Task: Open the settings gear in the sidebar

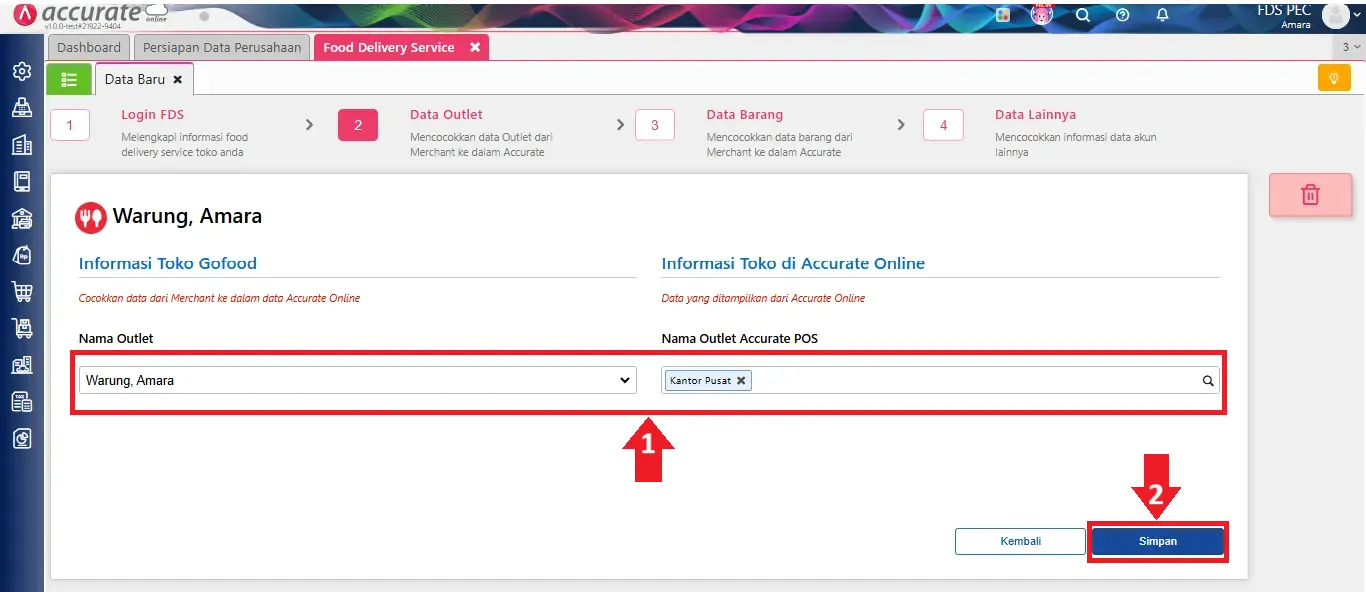Action: tap(21, 72)
